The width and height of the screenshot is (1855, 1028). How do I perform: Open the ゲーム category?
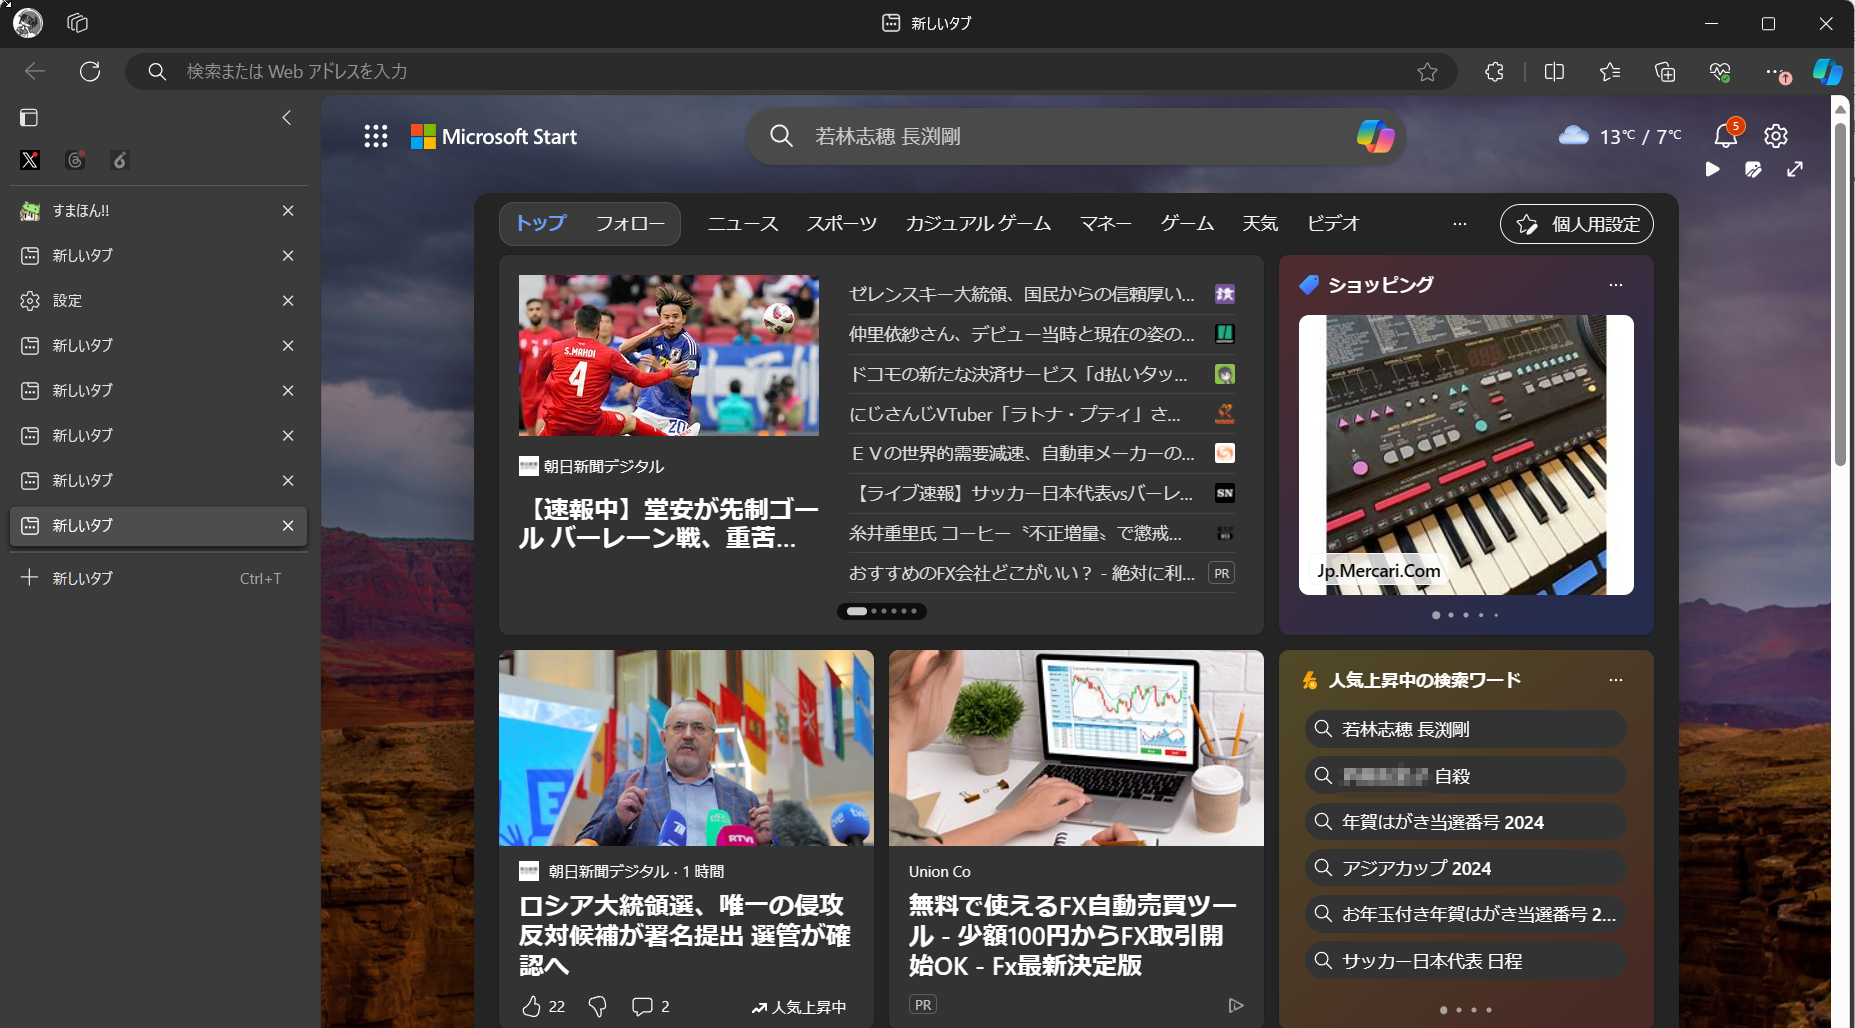(1187, 223)
